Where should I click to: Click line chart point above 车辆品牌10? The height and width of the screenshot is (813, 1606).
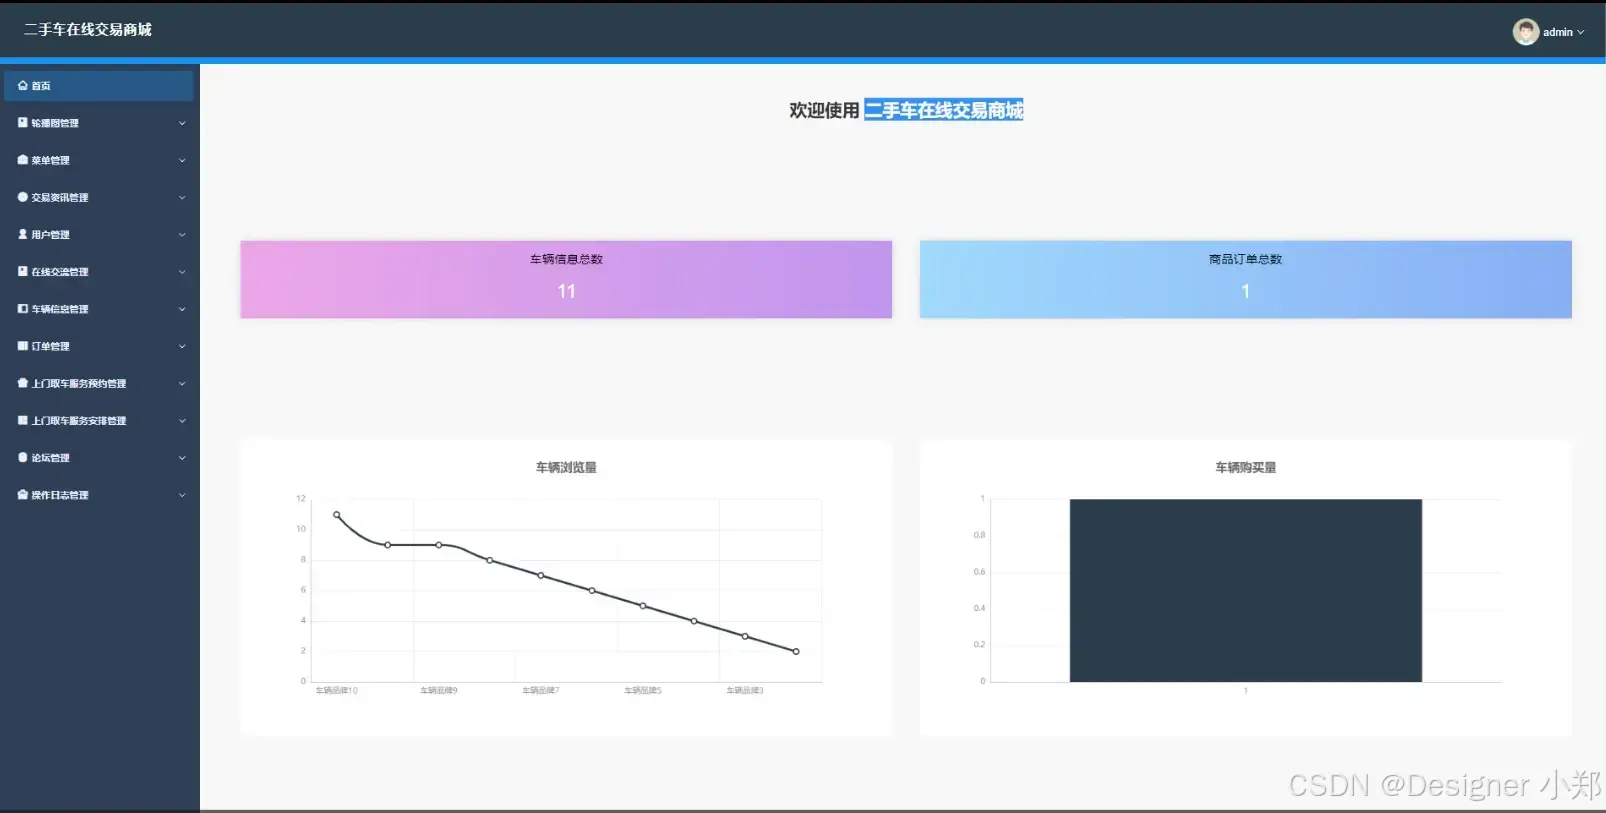pos(336,515)
